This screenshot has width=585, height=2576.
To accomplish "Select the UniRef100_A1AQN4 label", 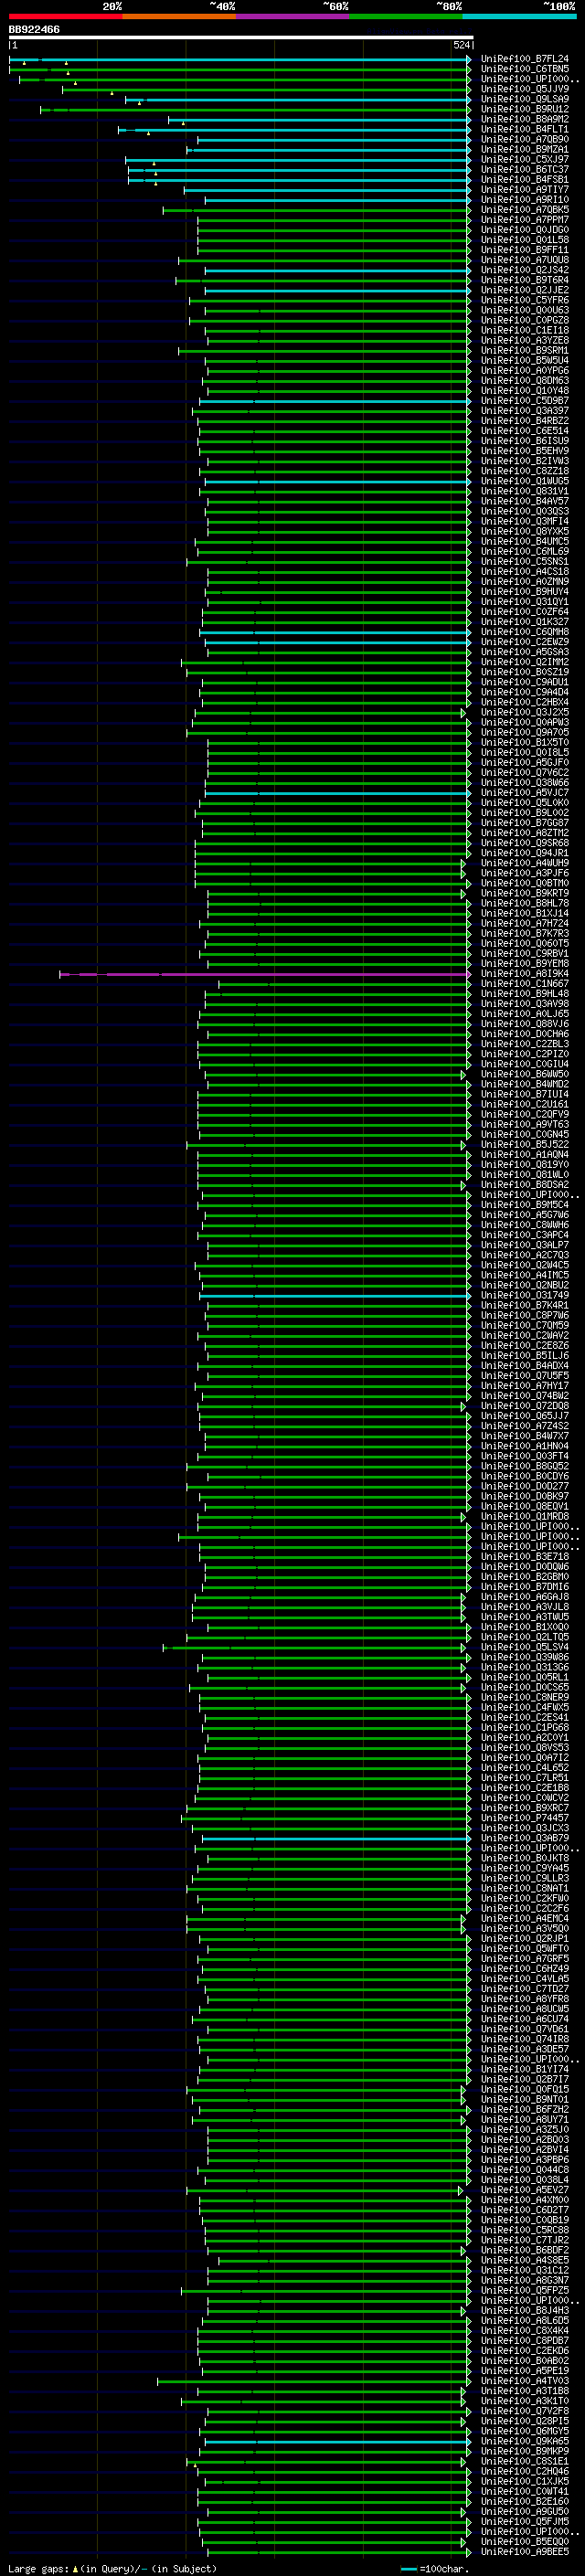I will click(524, 1156).
